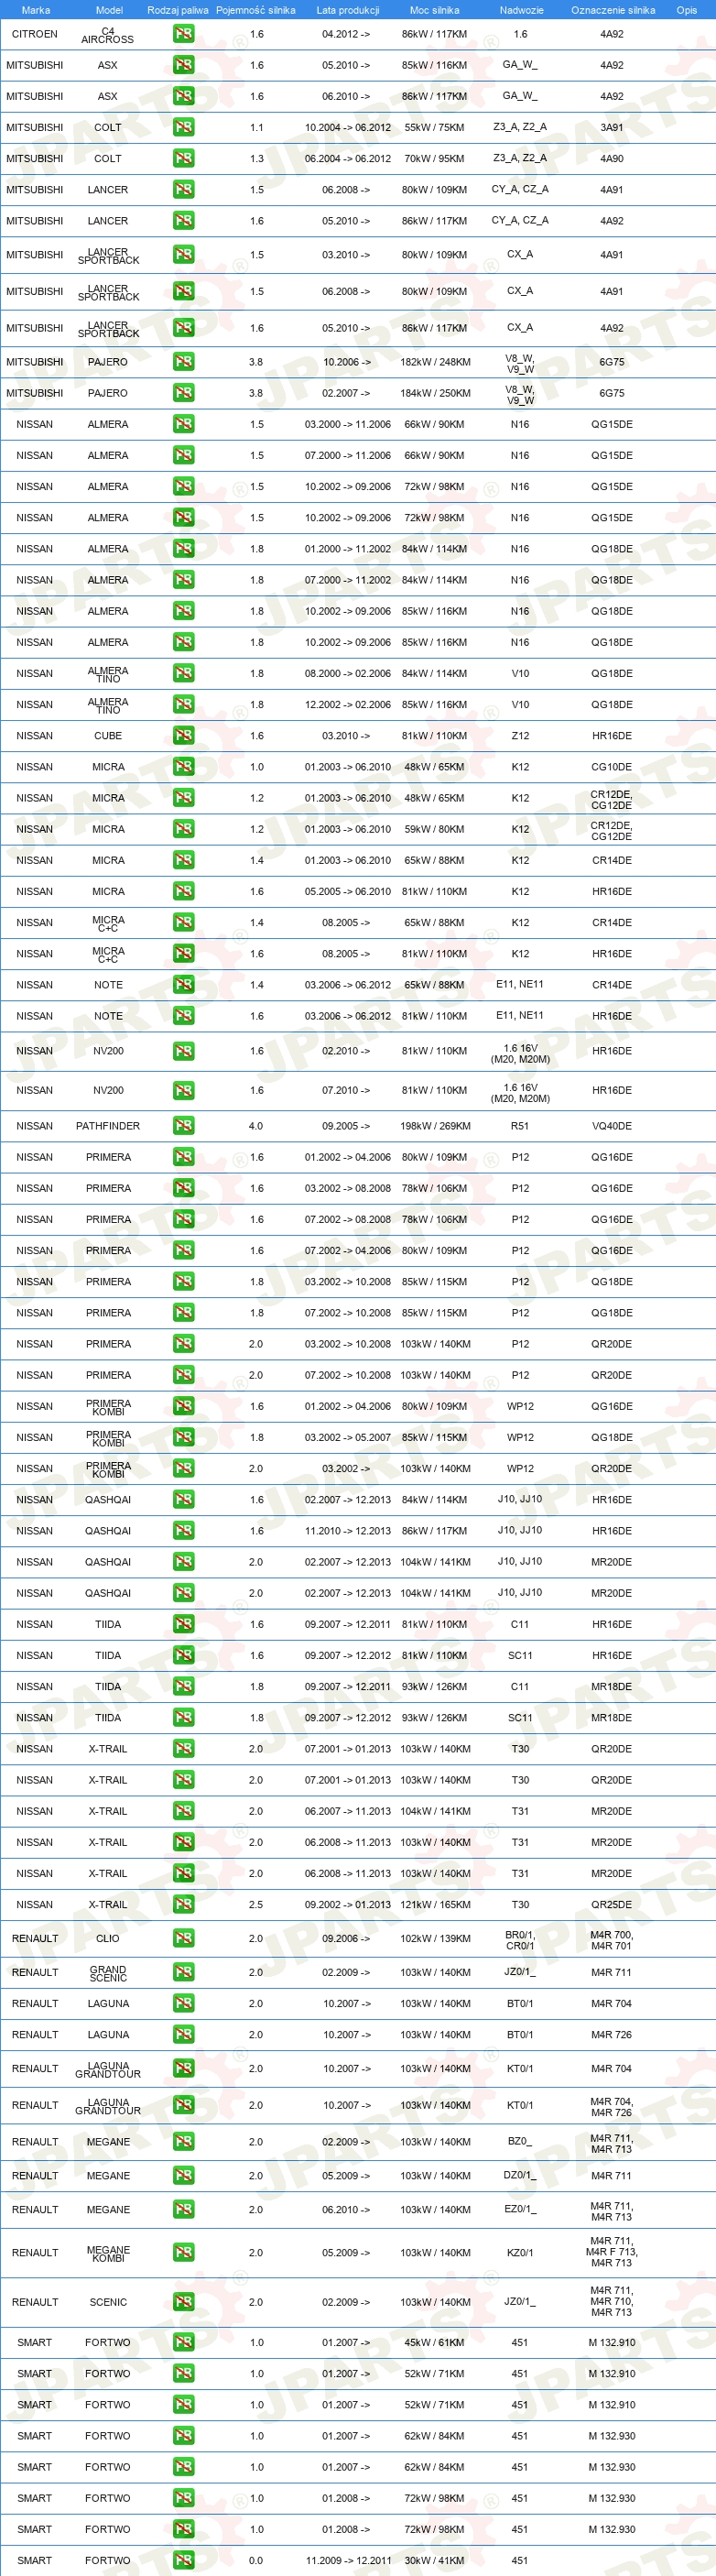Click the Pojemność silnika column header
This screenshot has width=716, height=2576.
pos(256,10)
